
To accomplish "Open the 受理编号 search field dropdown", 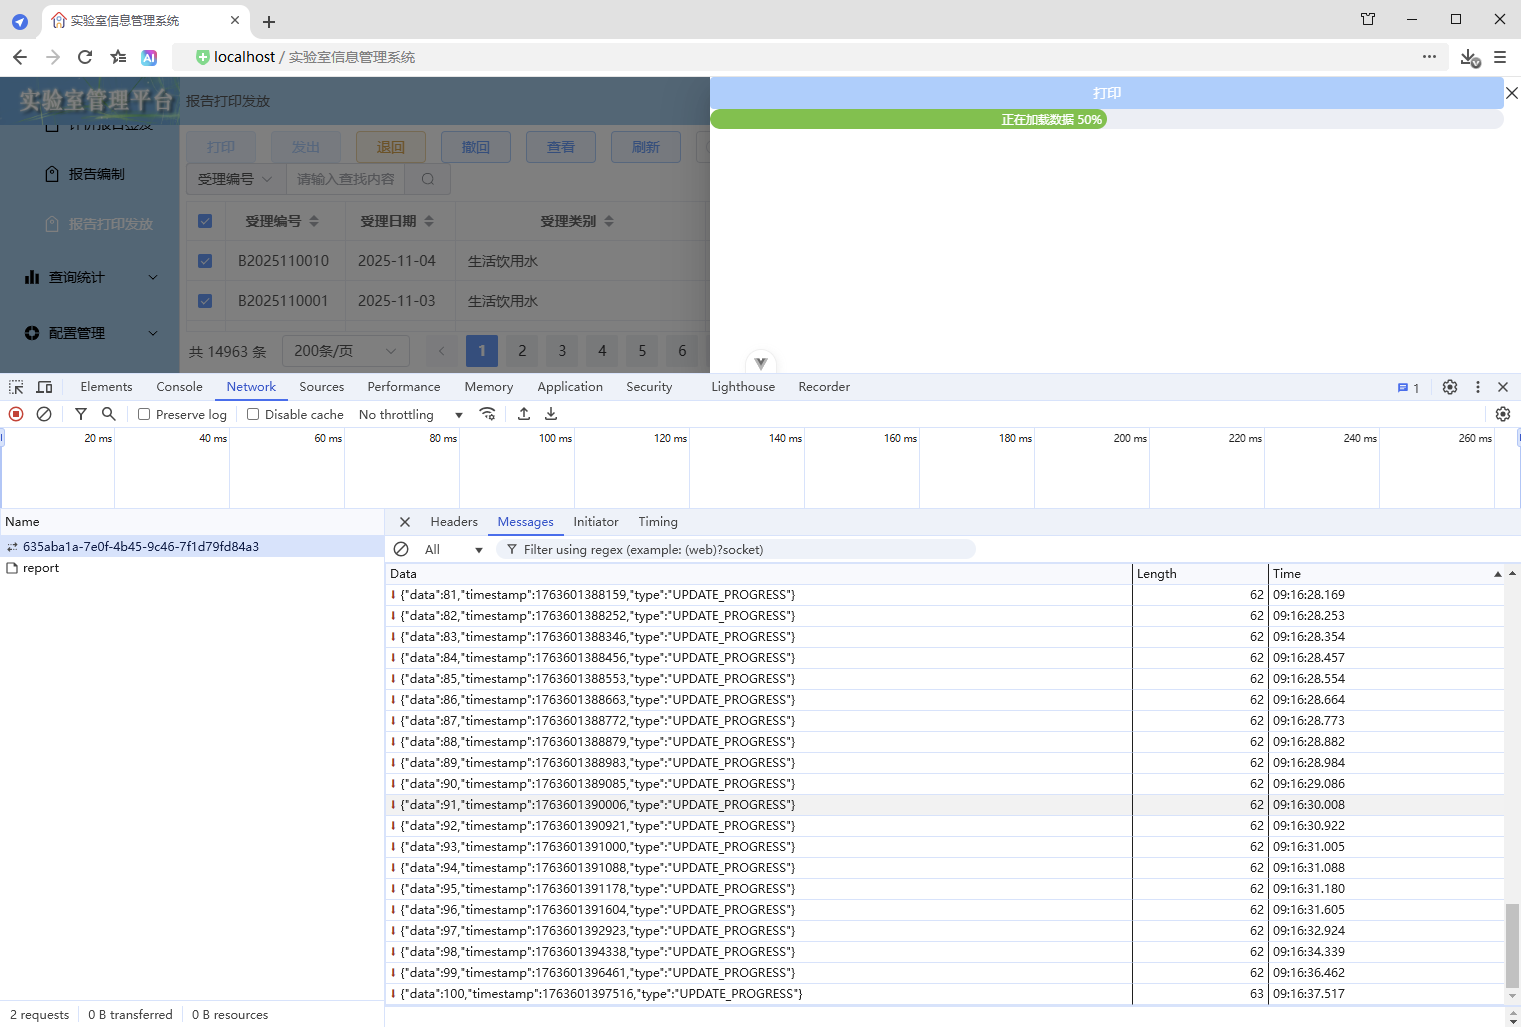I will pyautogui.click(x=235, y=179).
